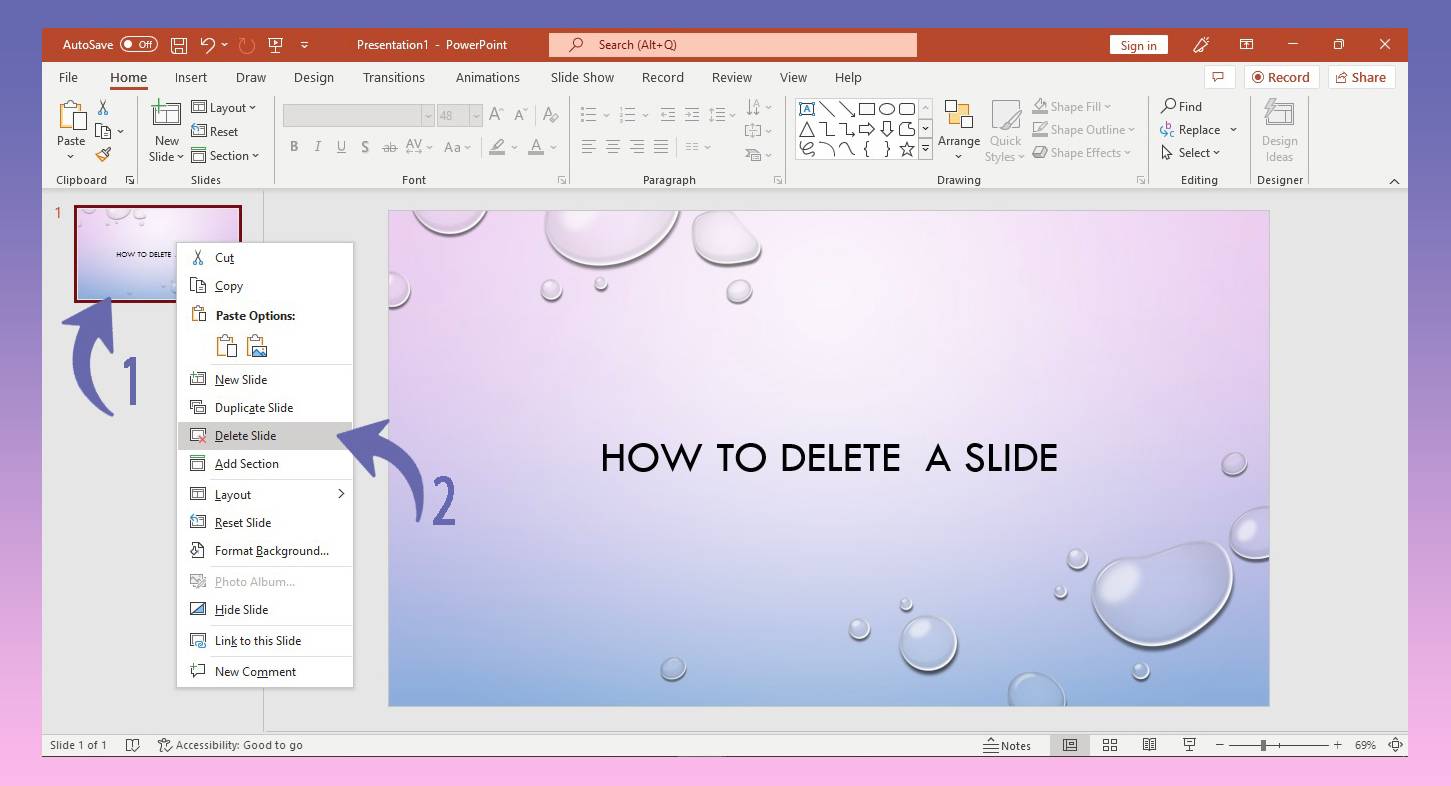Open the Section dropdown
Viewport: 1451px width, 786px height.
[x=226, y=156]
